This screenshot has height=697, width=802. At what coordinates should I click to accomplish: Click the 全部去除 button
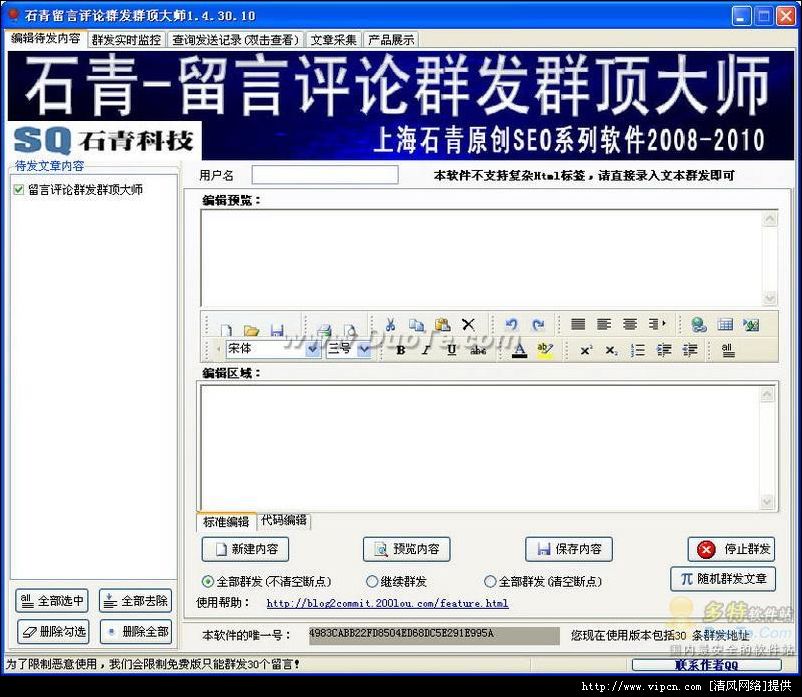(x=136, y=601)
